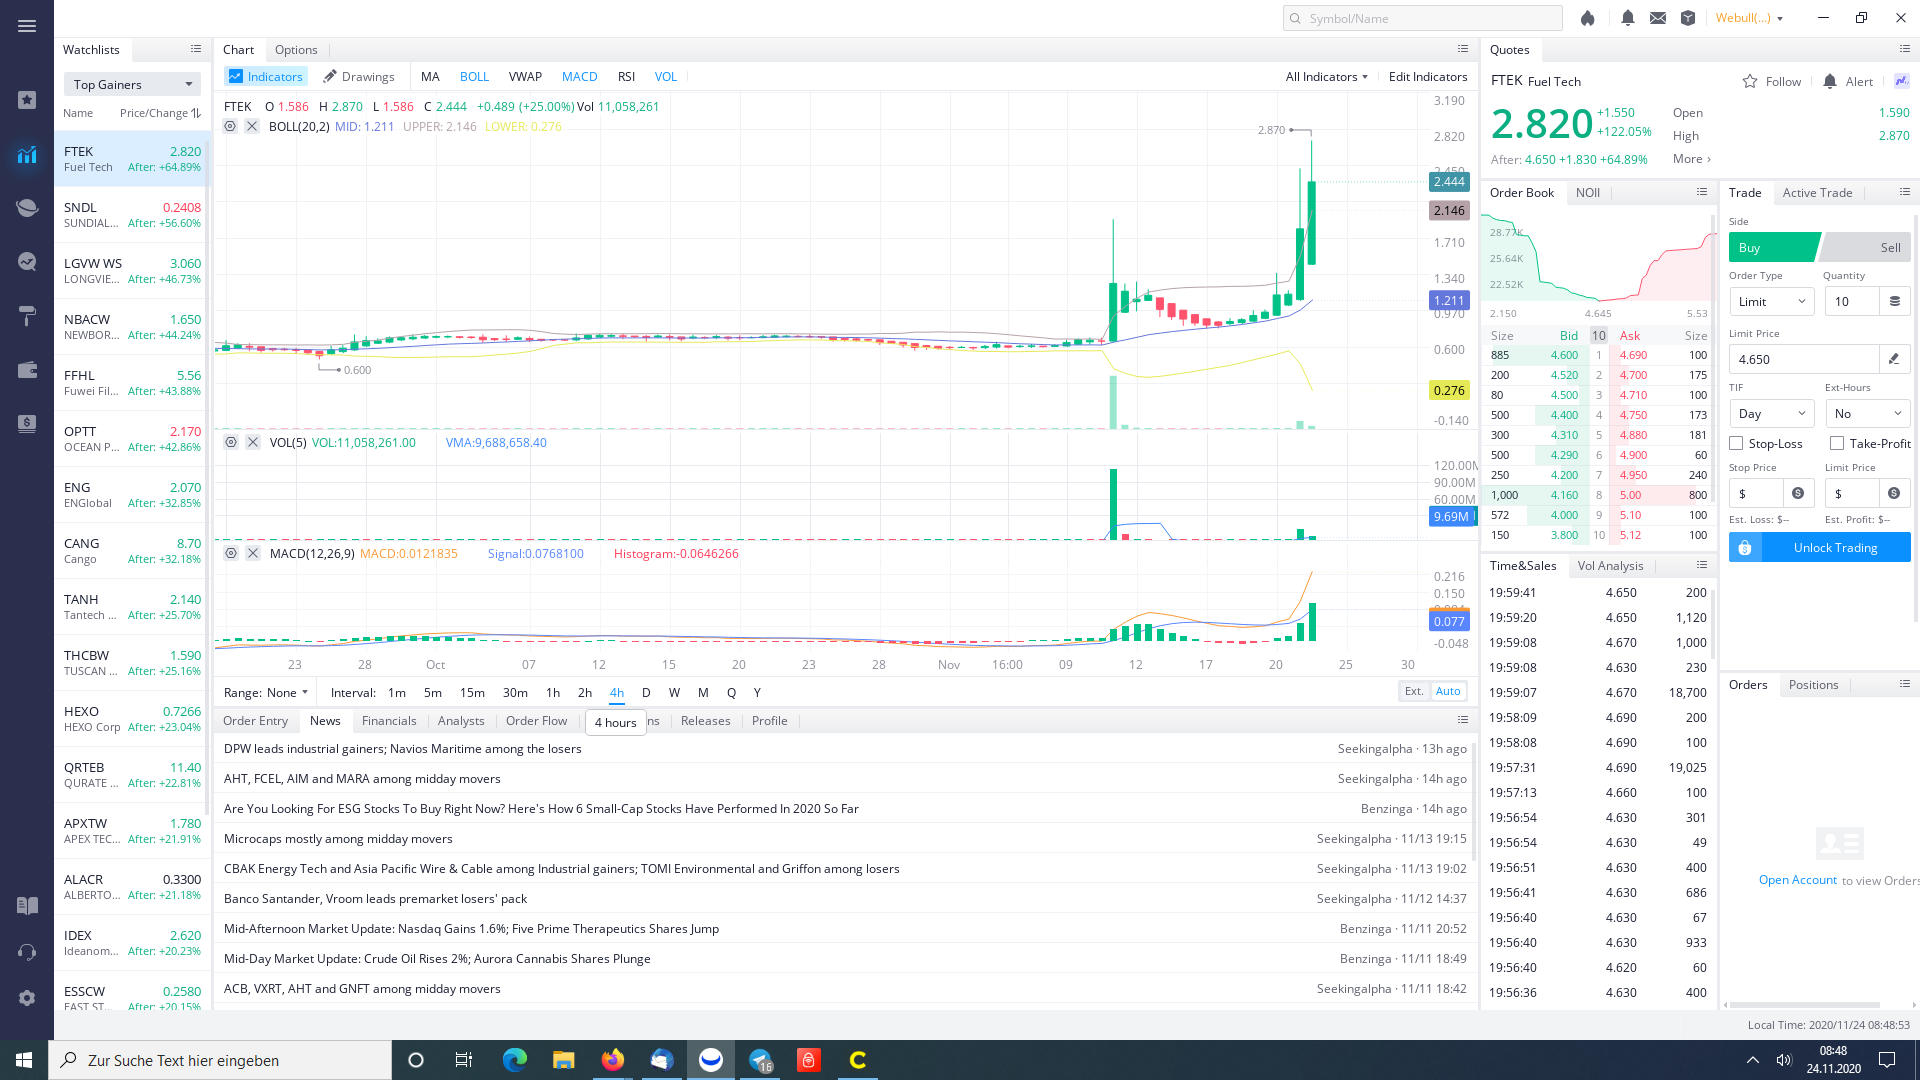This screenshot has width=1920, height=1080.
Task: Click the Follow star icon for FTEK
Action: [x=1750, y=82]
